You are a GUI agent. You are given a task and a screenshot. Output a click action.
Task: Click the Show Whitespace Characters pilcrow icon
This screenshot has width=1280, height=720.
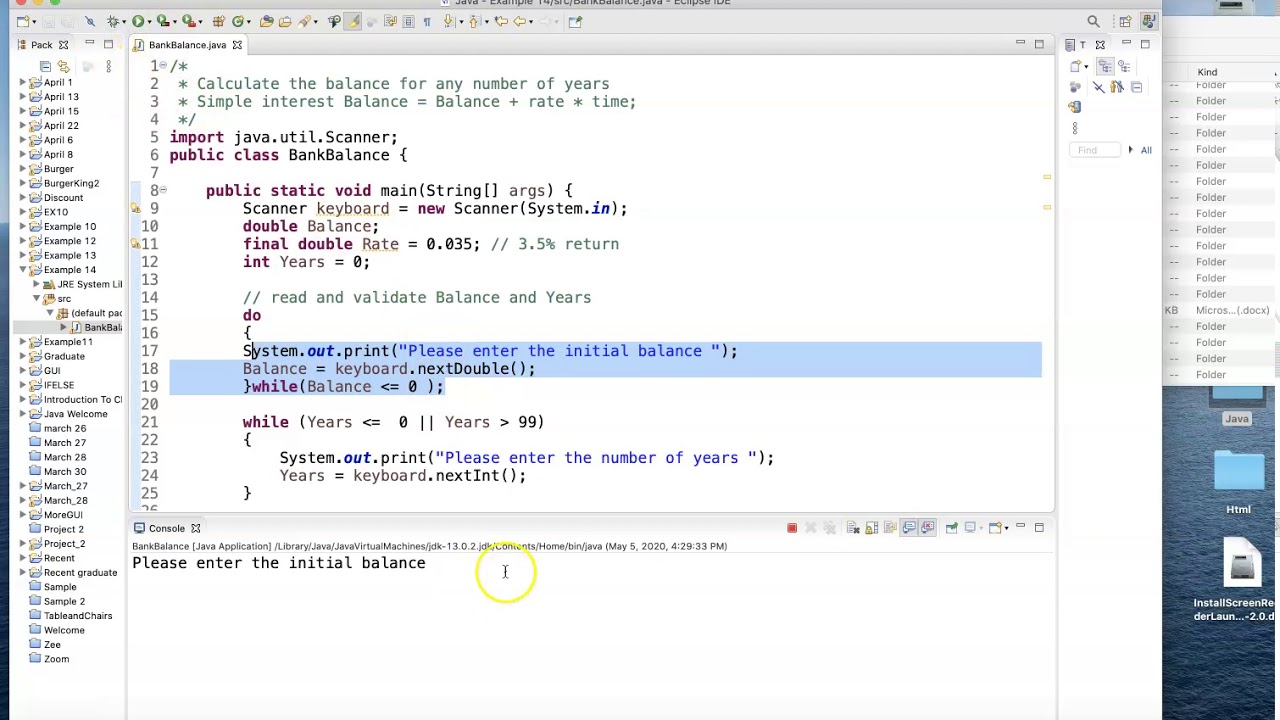point(427,21)
